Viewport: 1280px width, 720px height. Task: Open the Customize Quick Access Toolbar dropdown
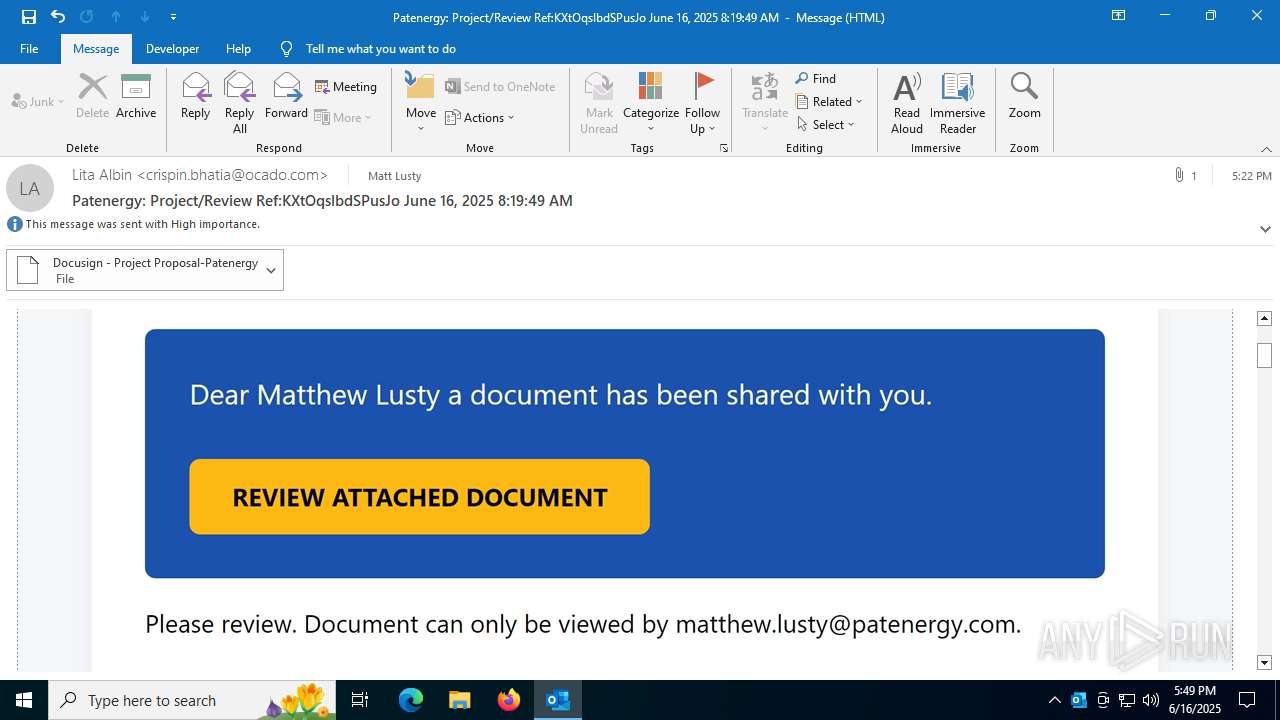173,16
